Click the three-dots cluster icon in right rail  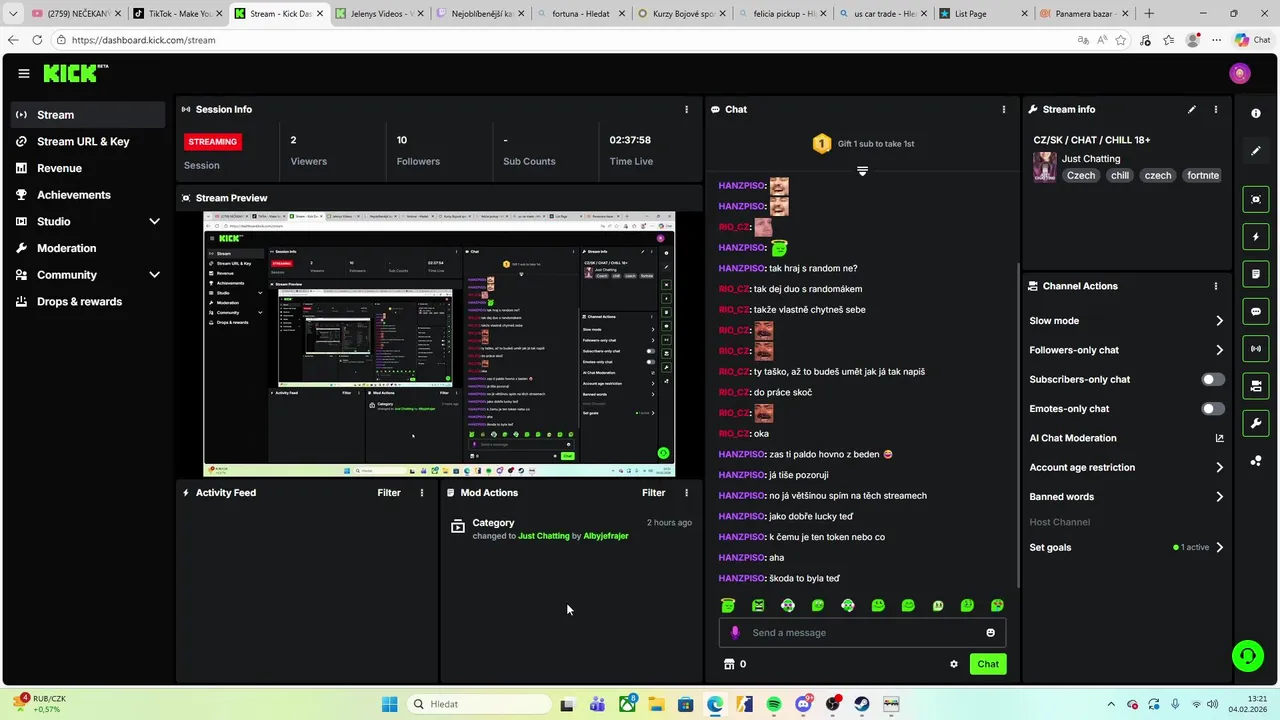pos(1256,460)
